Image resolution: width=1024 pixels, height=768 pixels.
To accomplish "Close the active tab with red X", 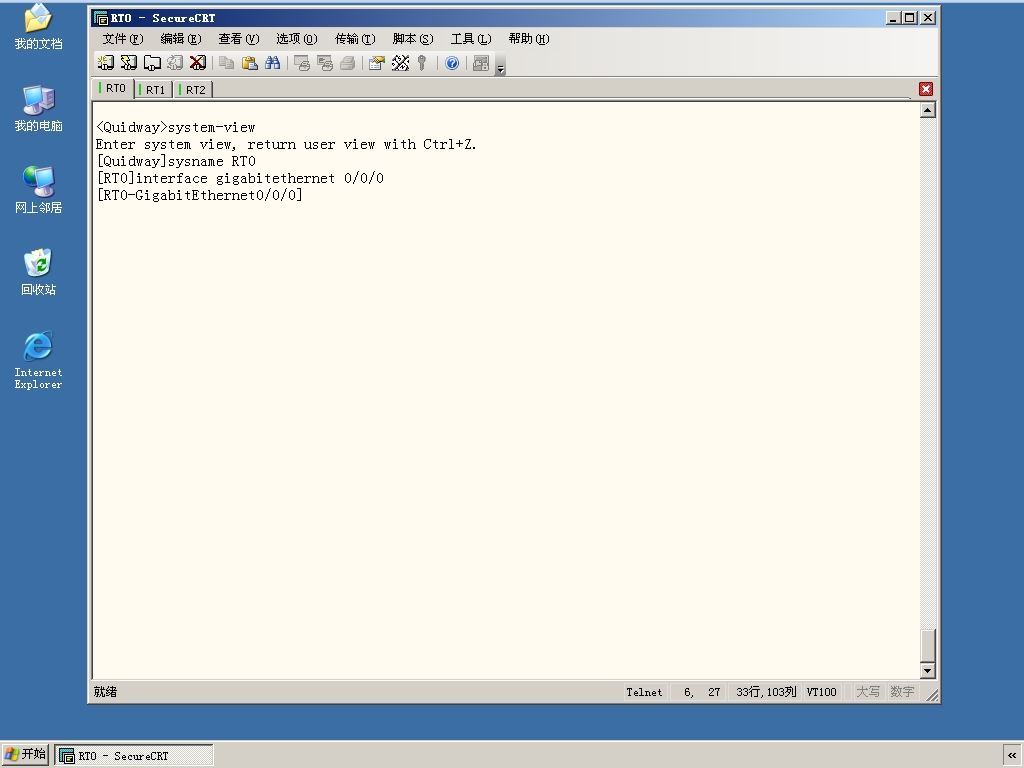I will [x=925, y=89].
